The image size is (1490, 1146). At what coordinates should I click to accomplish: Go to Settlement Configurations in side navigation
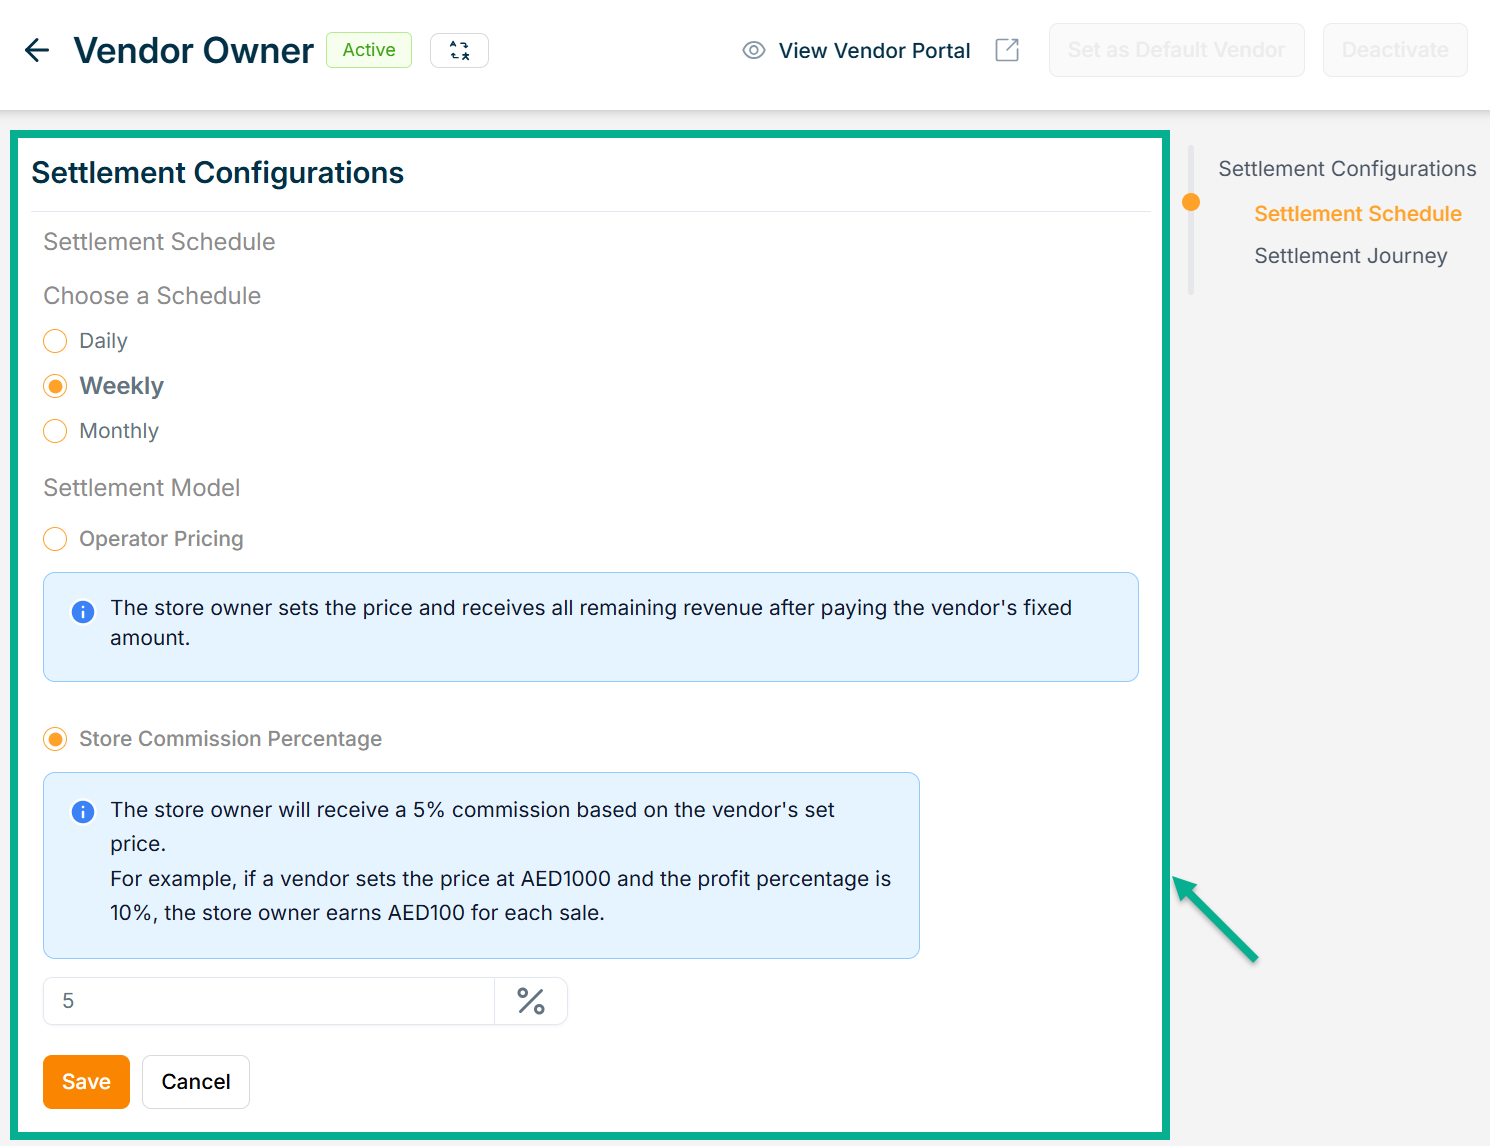coord(1346,169)
